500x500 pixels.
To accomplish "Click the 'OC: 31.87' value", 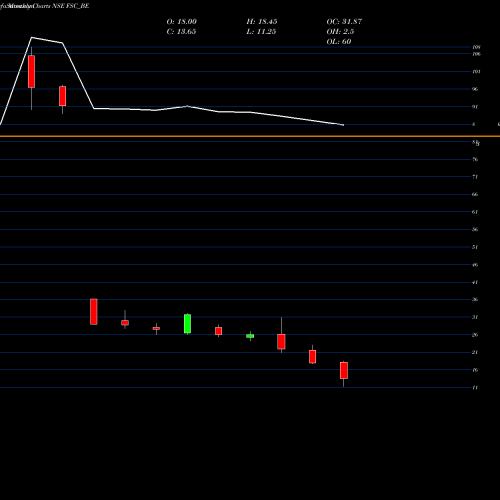I will pyautogui.click(x=344, y=22).
